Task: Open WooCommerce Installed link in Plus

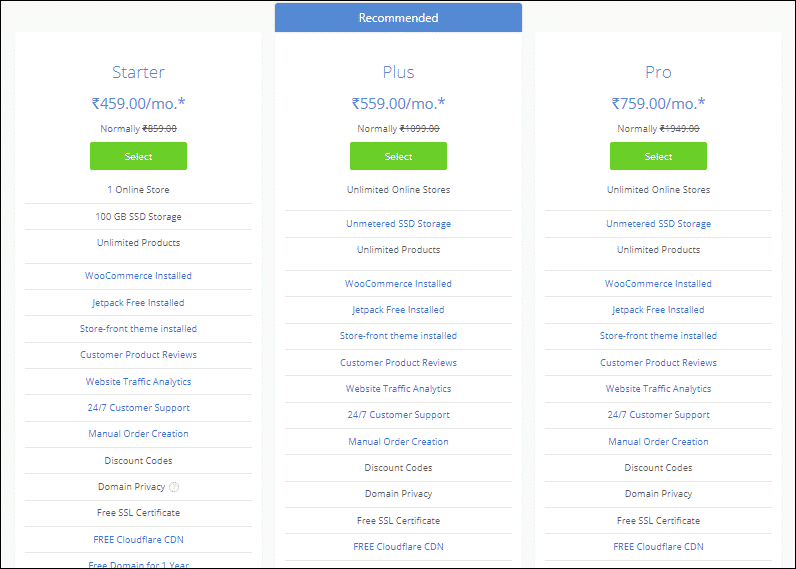Action: (399, 284)
